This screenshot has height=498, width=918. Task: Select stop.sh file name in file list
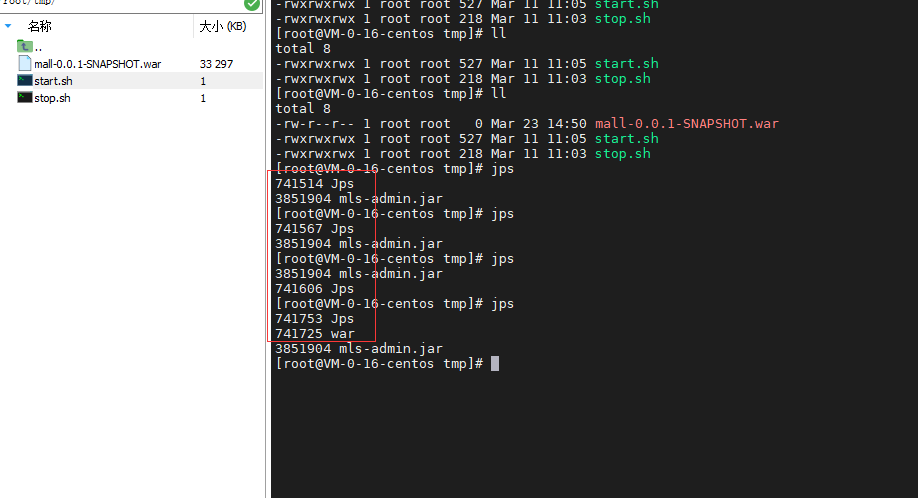click(x=52, y=98)
